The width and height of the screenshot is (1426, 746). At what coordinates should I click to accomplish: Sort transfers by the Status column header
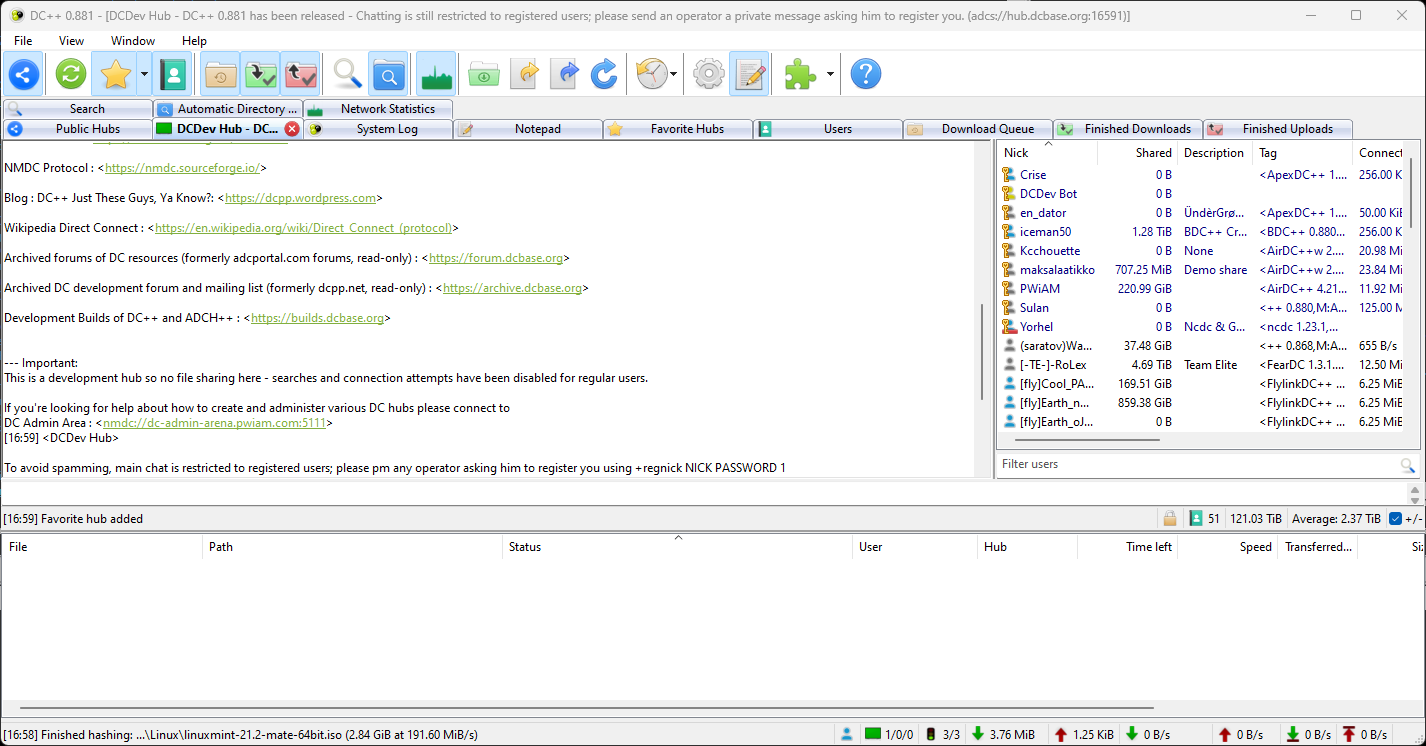pos(678,546)
